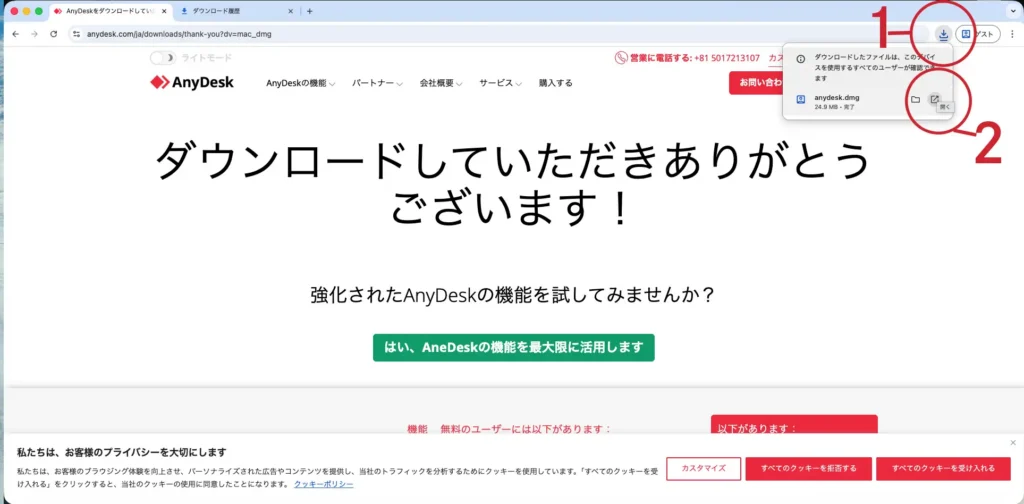This screenshot has width=1024, height=504.
Task: Click the site information icon in address bar
Action: [x=77, y=33]
